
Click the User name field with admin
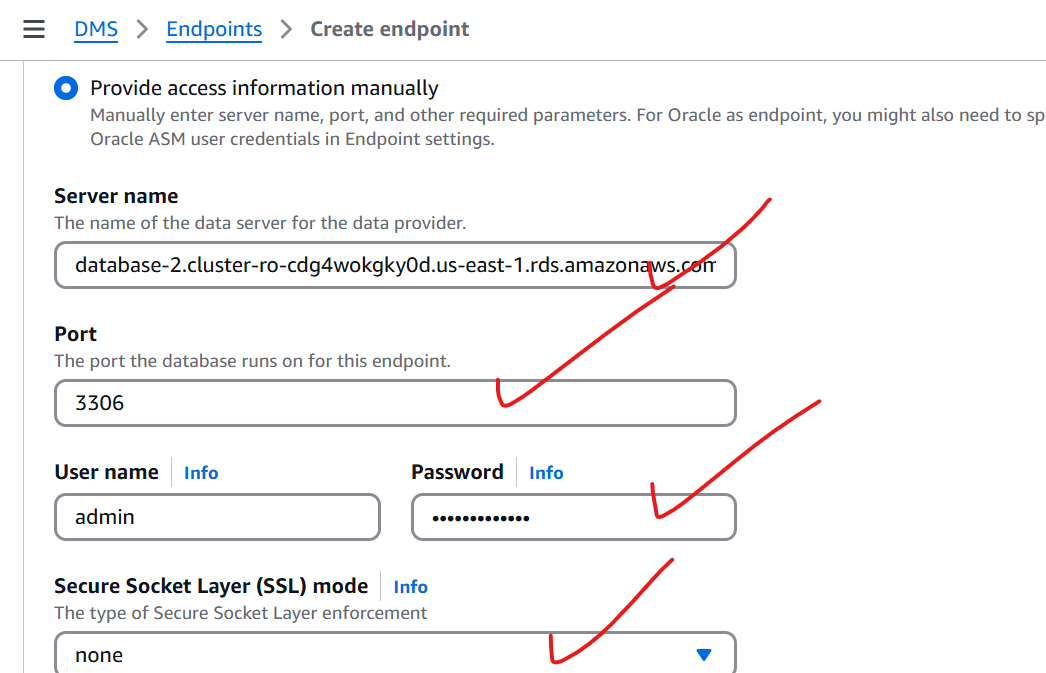tap(217, 517)
